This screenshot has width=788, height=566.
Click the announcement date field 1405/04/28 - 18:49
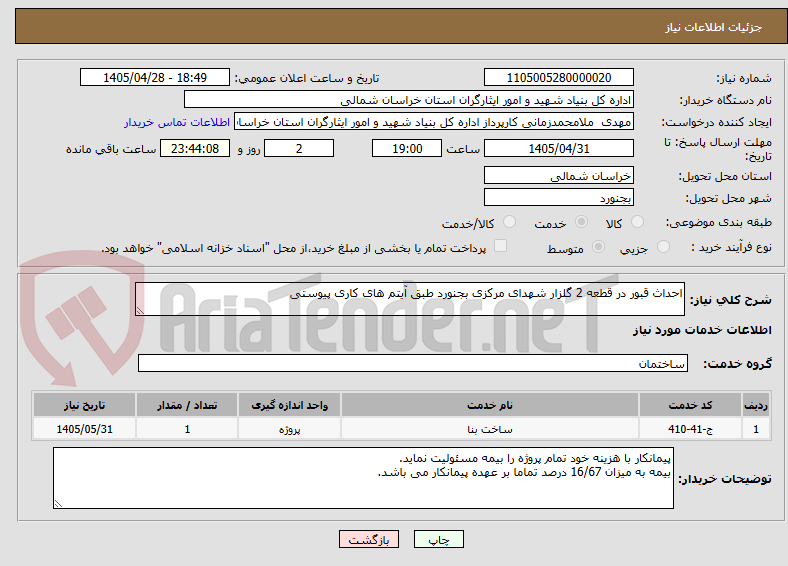tap(155, 77)
